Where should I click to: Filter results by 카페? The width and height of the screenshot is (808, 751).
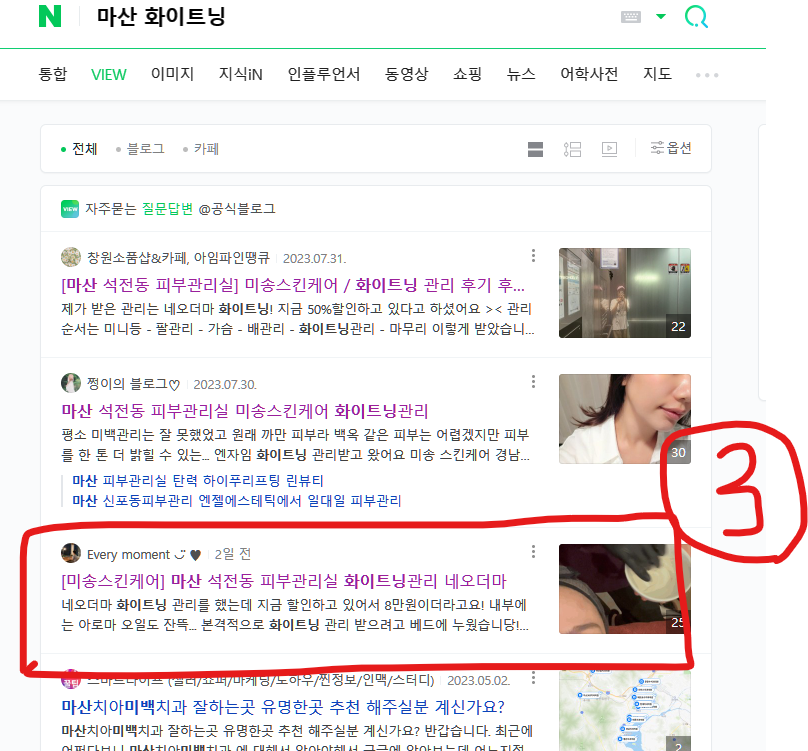[x=201, y=149]
